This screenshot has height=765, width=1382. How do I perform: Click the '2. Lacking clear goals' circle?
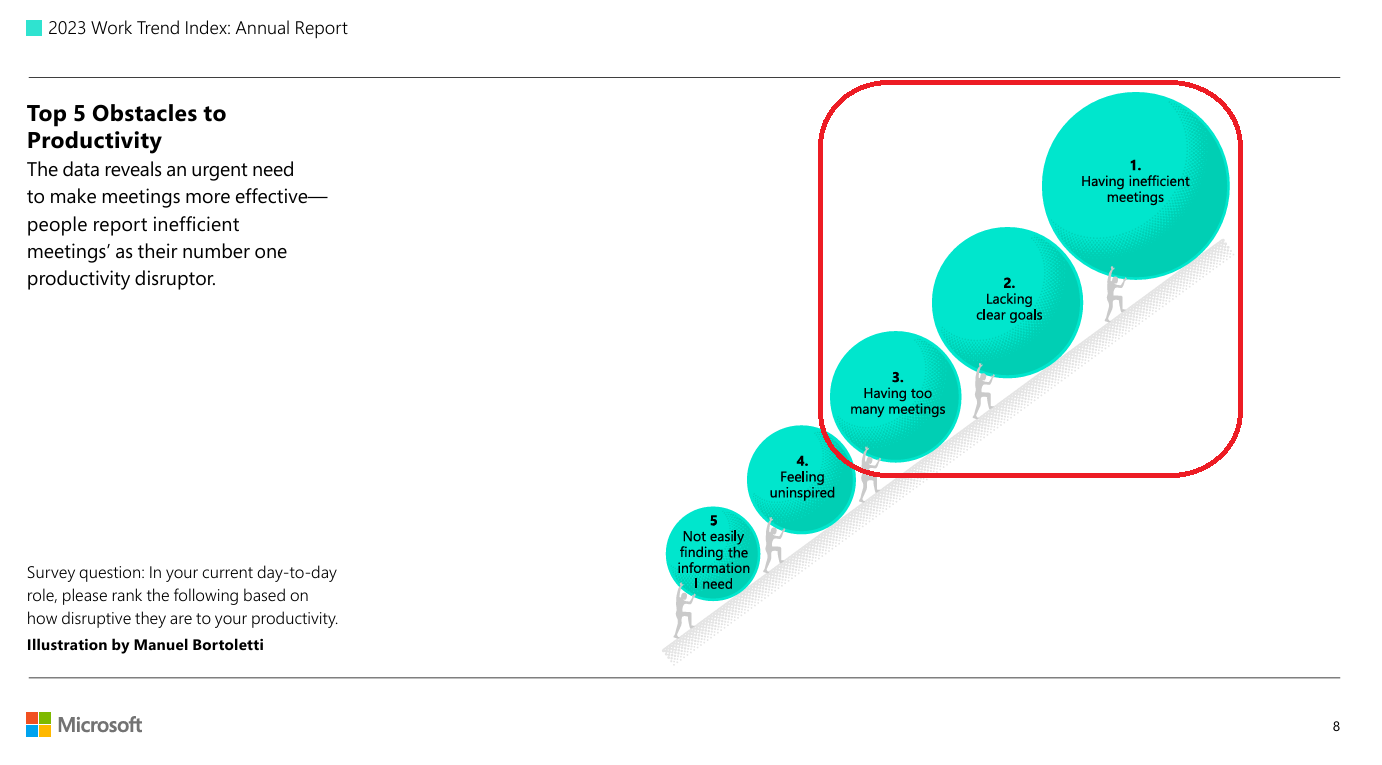pyautogui.click(x=1007, y=302)
